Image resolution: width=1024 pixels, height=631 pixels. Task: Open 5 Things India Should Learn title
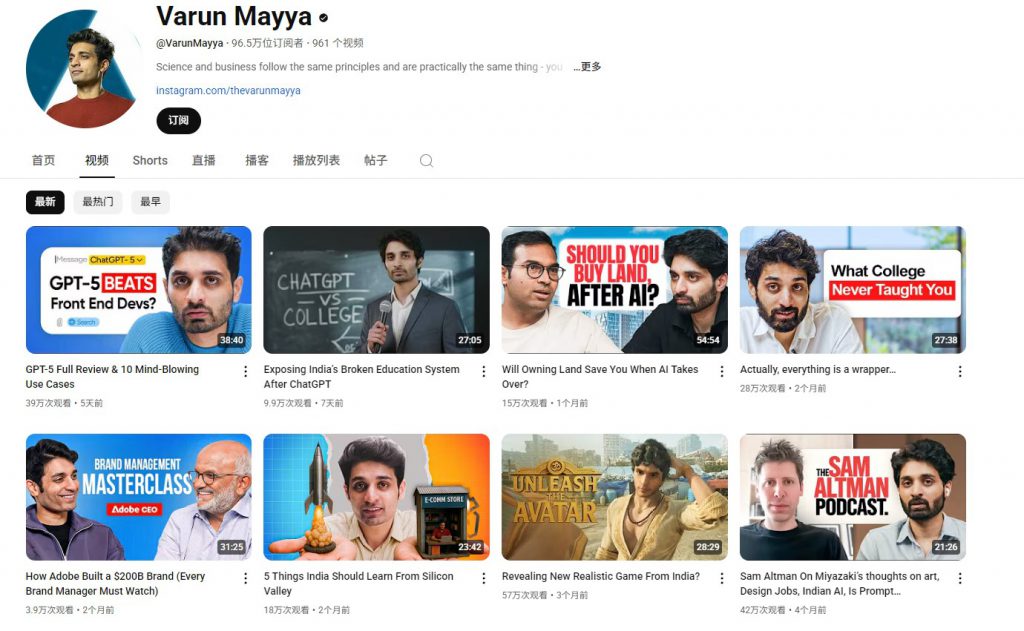tap(359, 584)
